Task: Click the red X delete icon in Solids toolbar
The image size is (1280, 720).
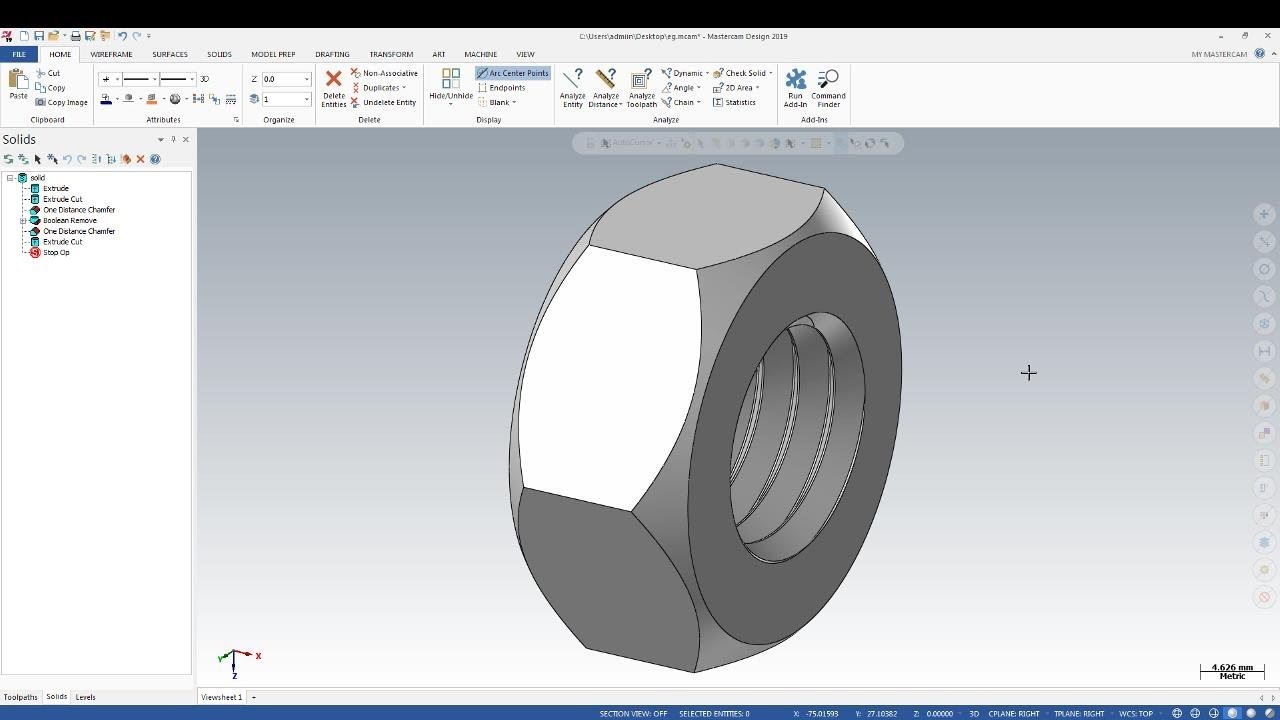Action: [140, 159]
